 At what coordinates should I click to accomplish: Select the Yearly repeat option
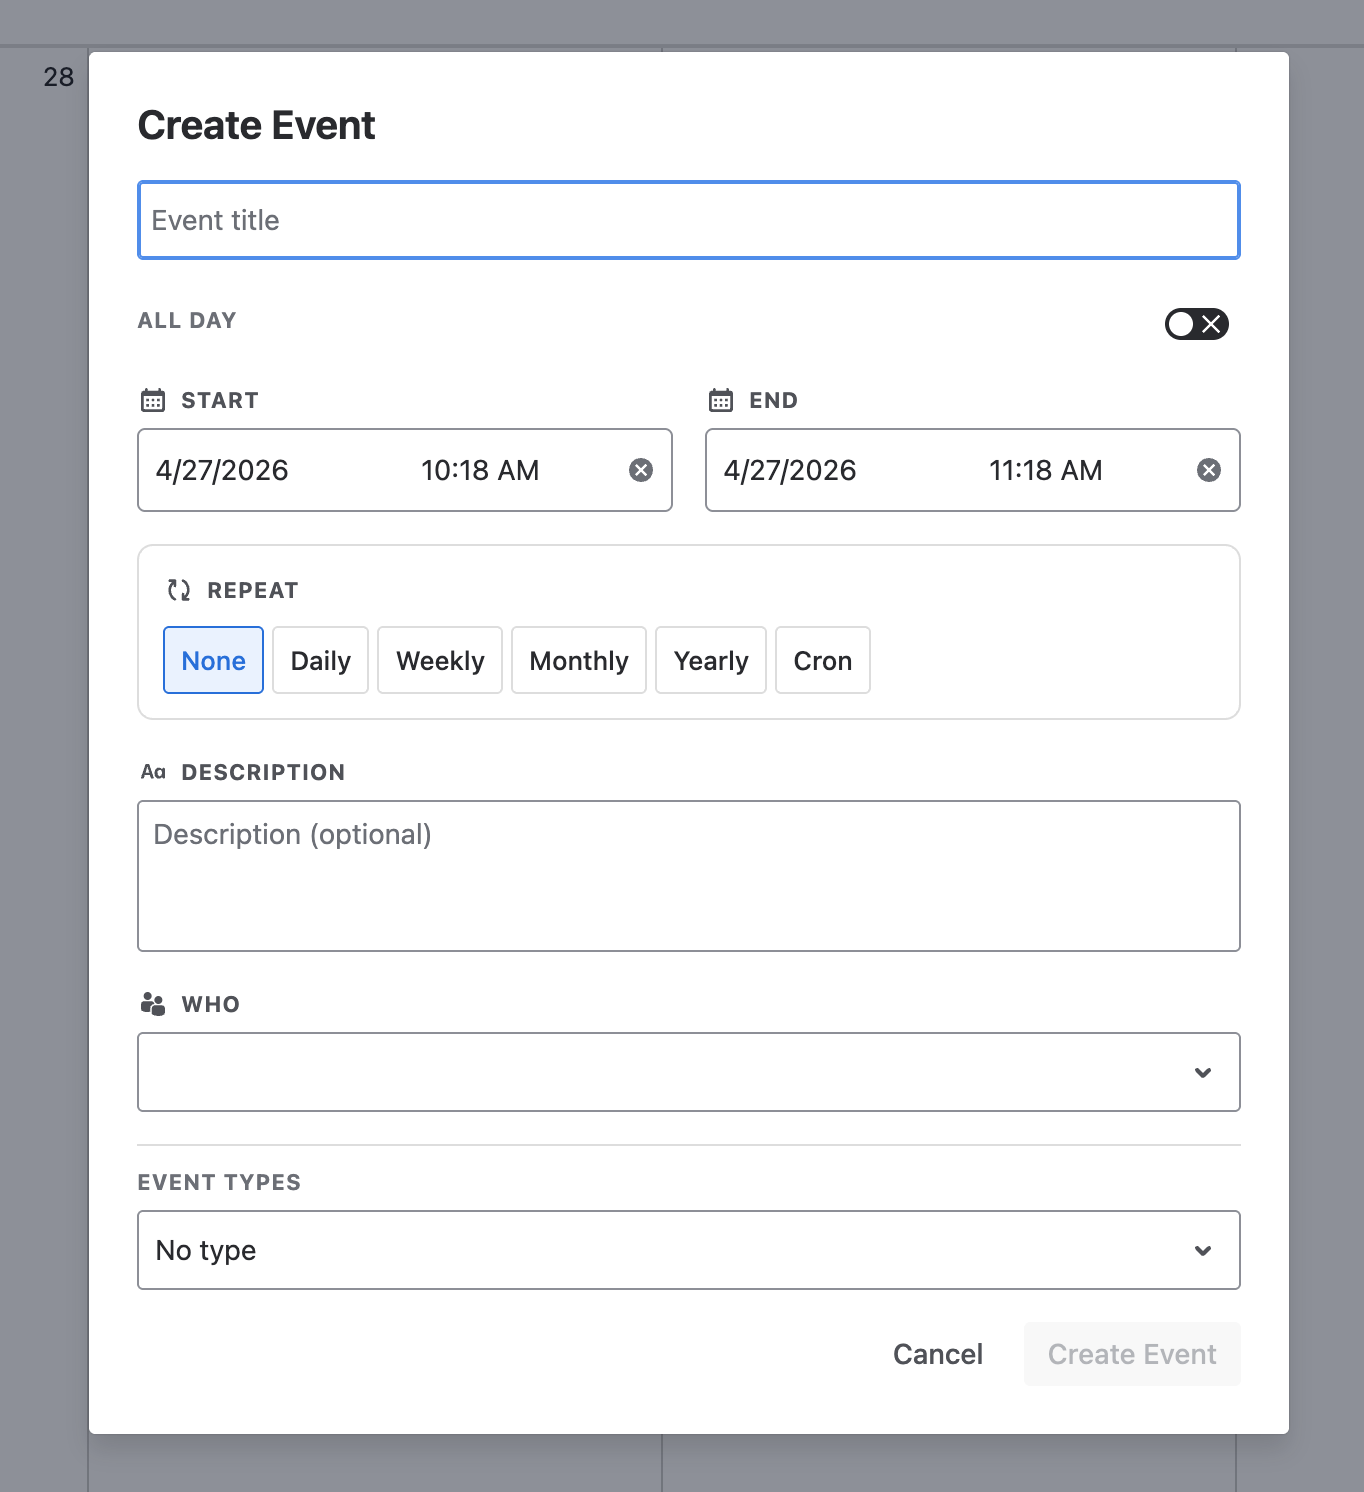tap(711, 660)
